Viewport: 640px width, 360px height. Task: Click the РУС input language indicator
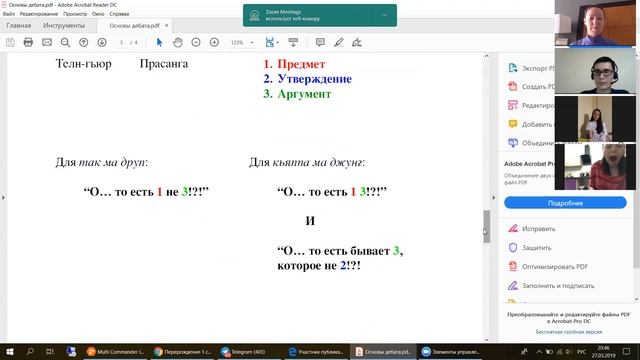point(582,351)
